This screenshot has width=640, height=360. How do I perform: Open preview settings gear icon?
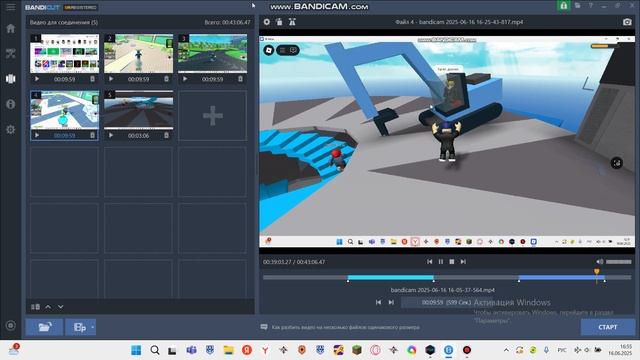pyautogui.click(x=267, y=22)
